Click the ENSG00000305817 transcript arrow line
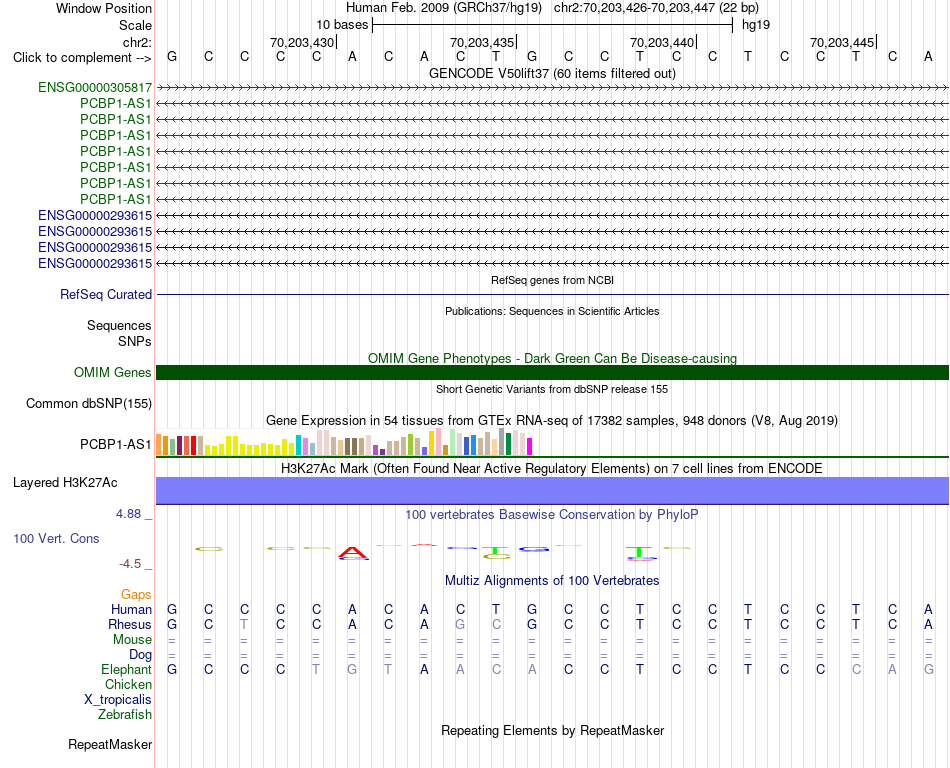950x768 pixels. click(x=552, y=88)
